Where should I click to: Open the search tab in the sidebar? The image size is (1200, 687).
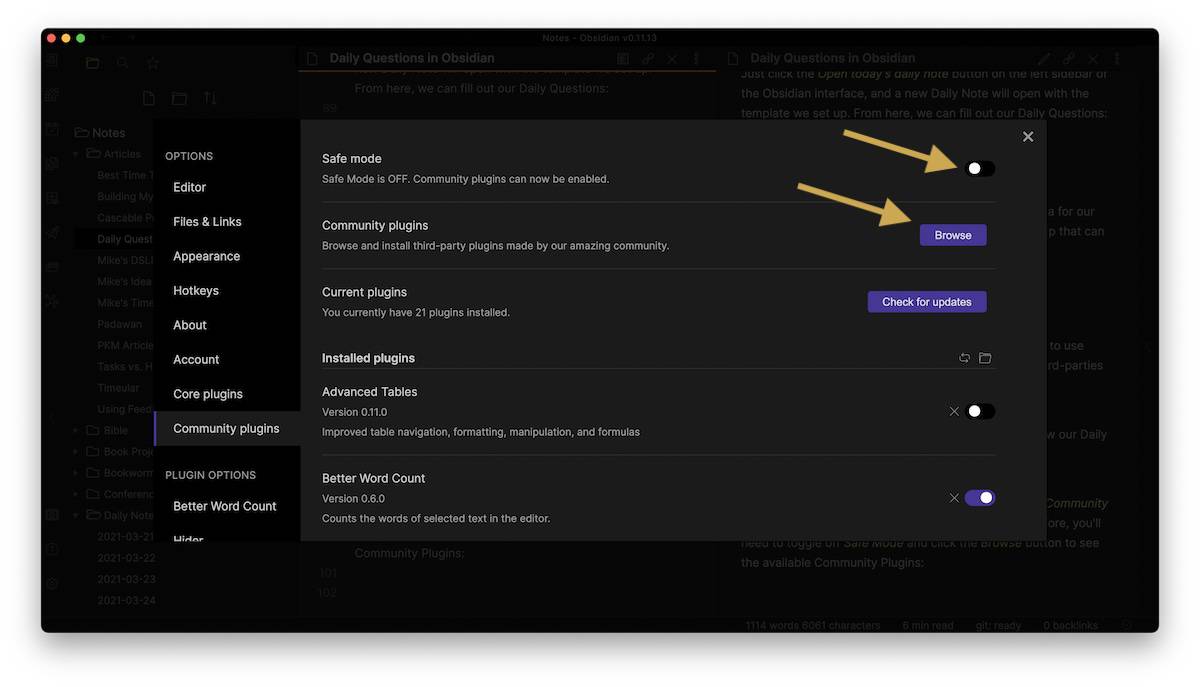coord(122,63)
